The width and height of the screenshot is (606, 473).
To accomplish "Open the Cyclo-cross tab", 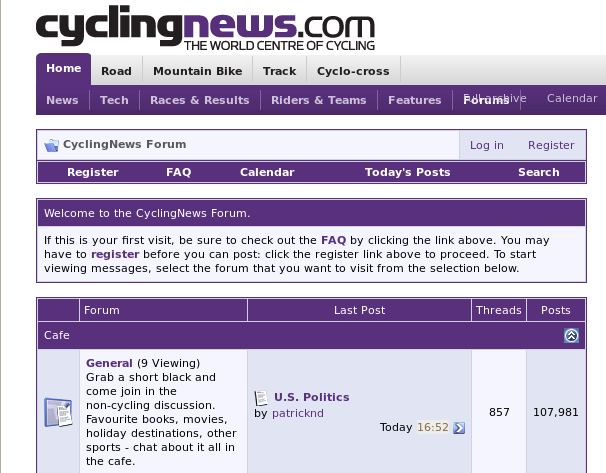I will click(x=353, y=71).
